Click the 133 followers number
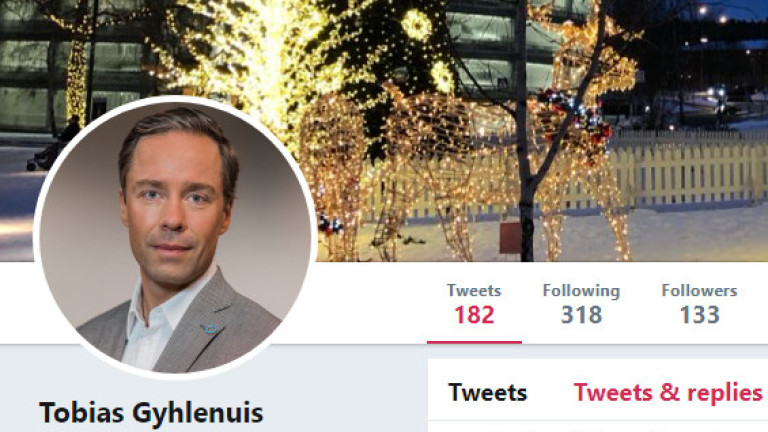The height and width of the screenshot is (432, 768). click(699, 315)
